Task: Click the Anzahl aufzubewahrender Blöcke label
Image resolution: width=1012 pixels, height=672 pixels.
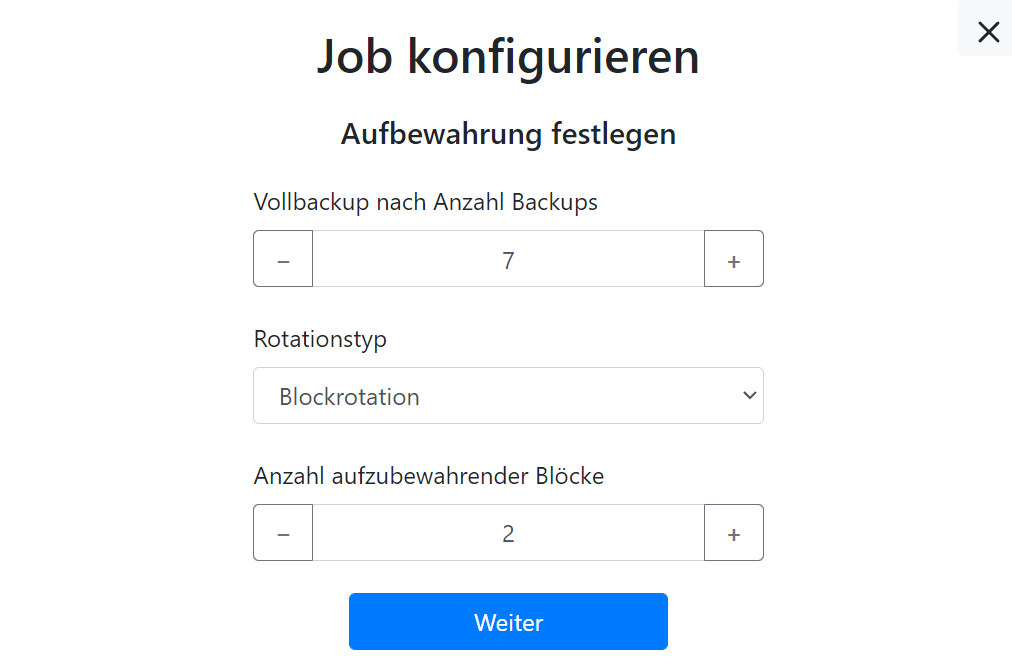Action: [x=428, y=476]
